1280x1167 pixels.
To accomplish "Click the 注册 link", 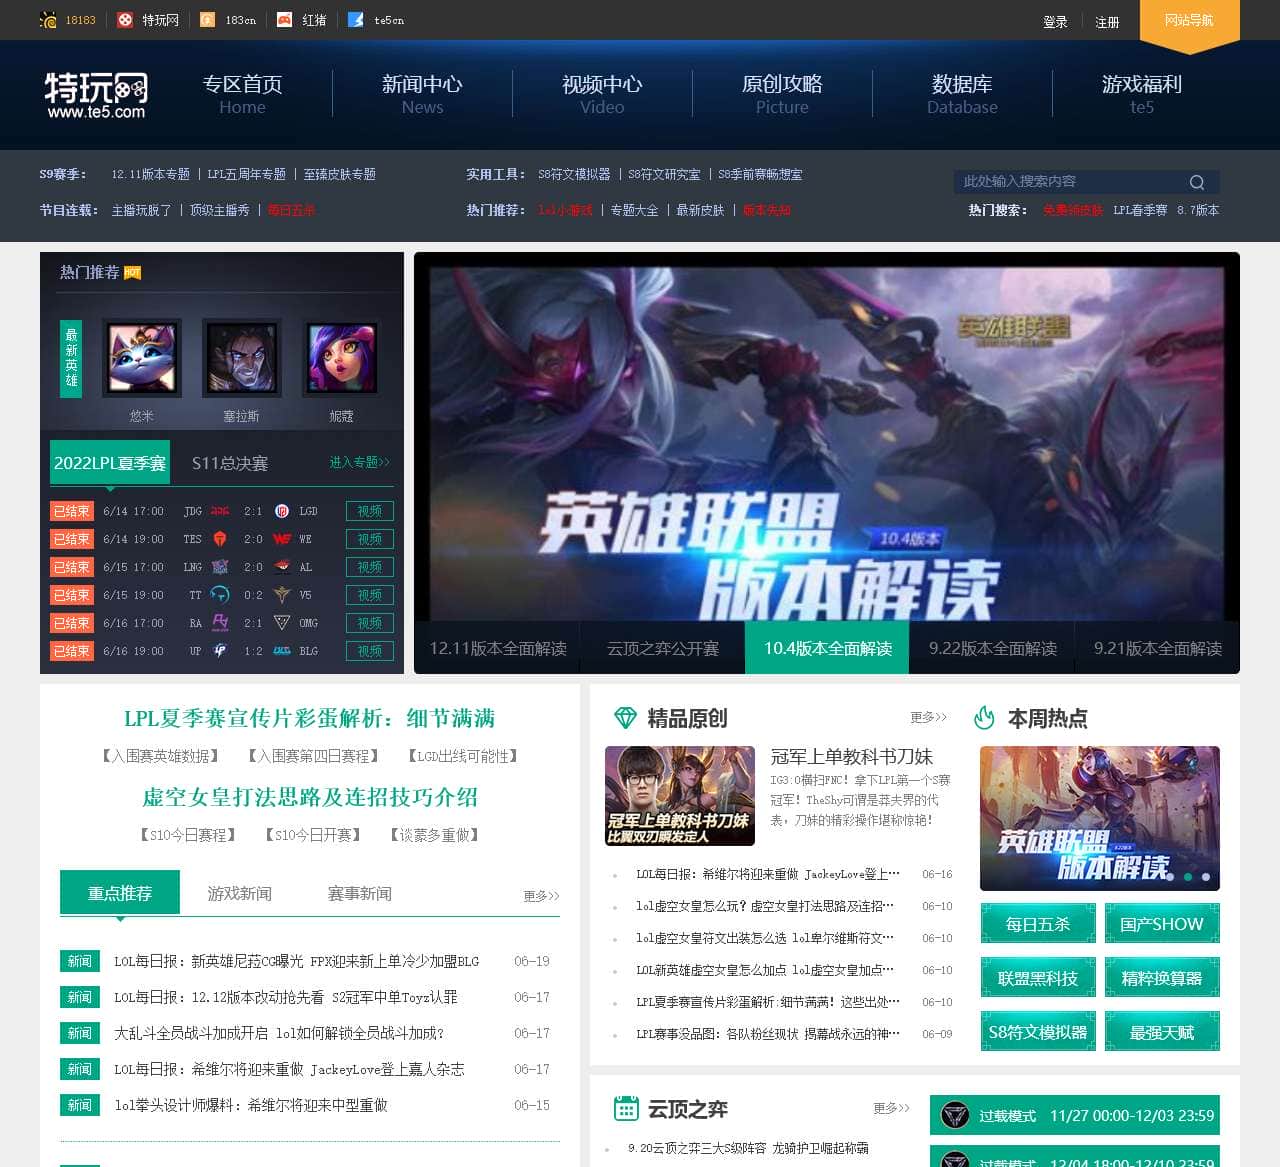I will tap(1107, 22).
